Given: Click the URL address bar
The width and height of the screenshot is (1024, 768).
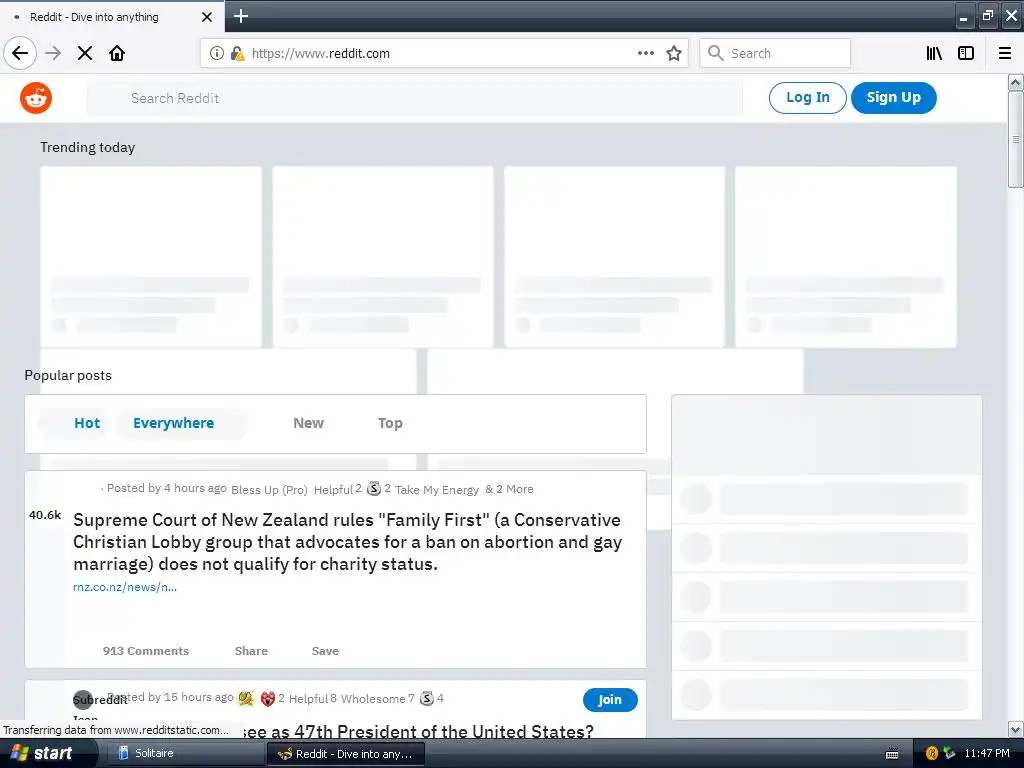Looking at the screenshot, I should [x=444, y=53].
